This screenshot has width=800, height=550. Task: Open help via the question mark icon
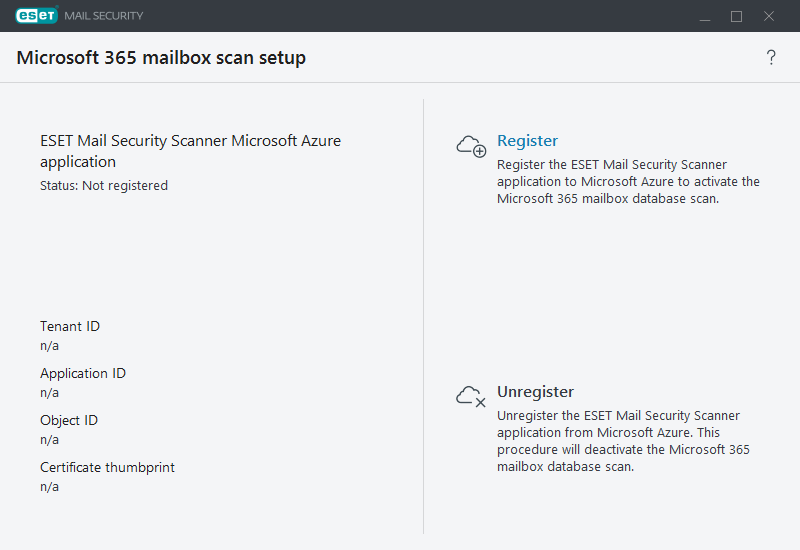tap(771, 58)
